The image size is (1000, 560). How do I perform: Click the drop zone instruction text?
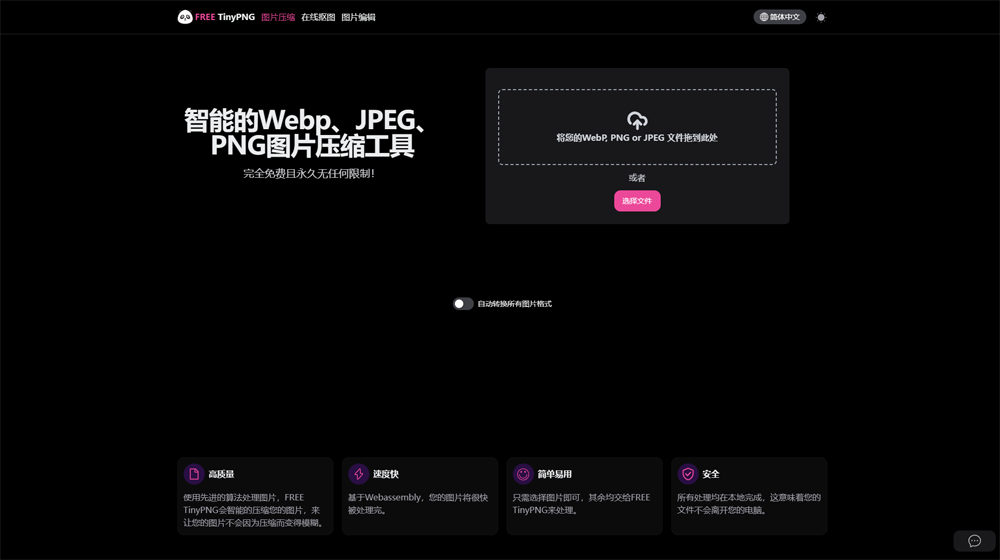click(637, 138)
